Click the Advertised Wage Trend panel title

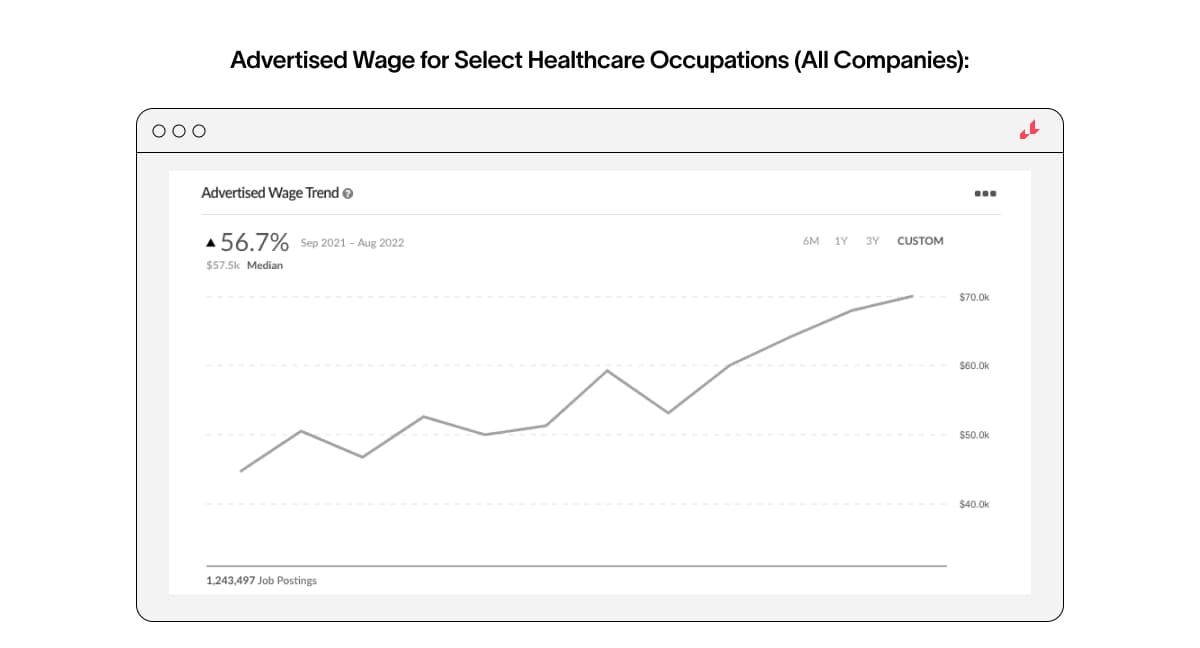coord(270,193)
